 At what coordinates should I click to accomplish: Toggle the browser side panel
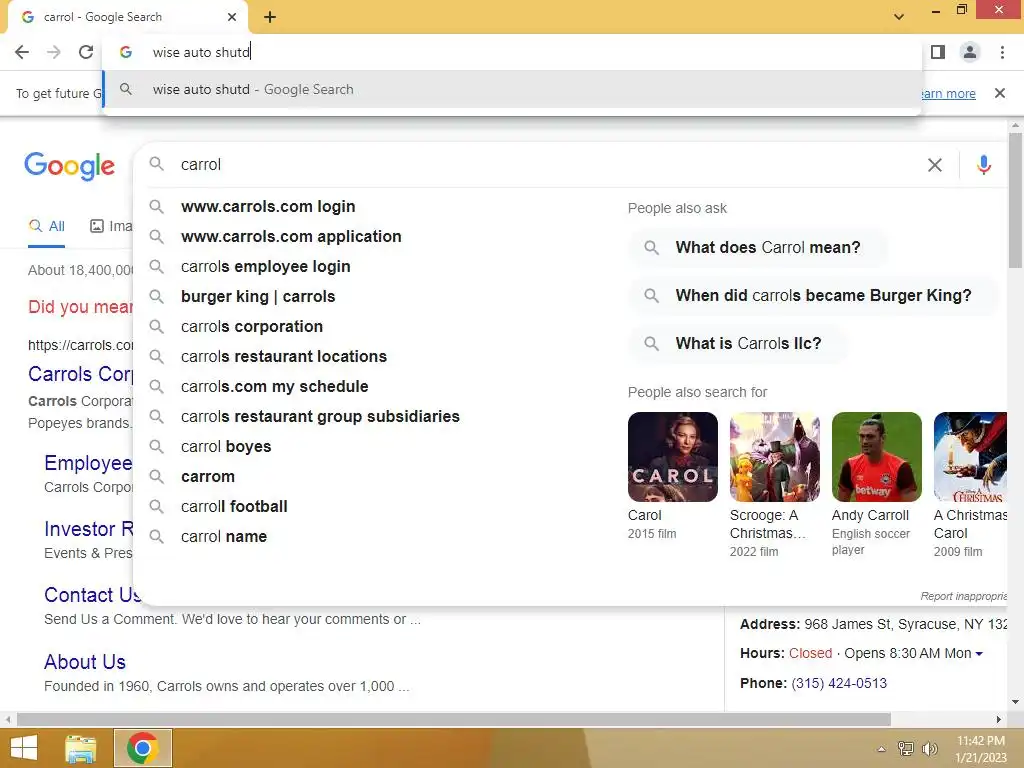[x=938, y=52]
